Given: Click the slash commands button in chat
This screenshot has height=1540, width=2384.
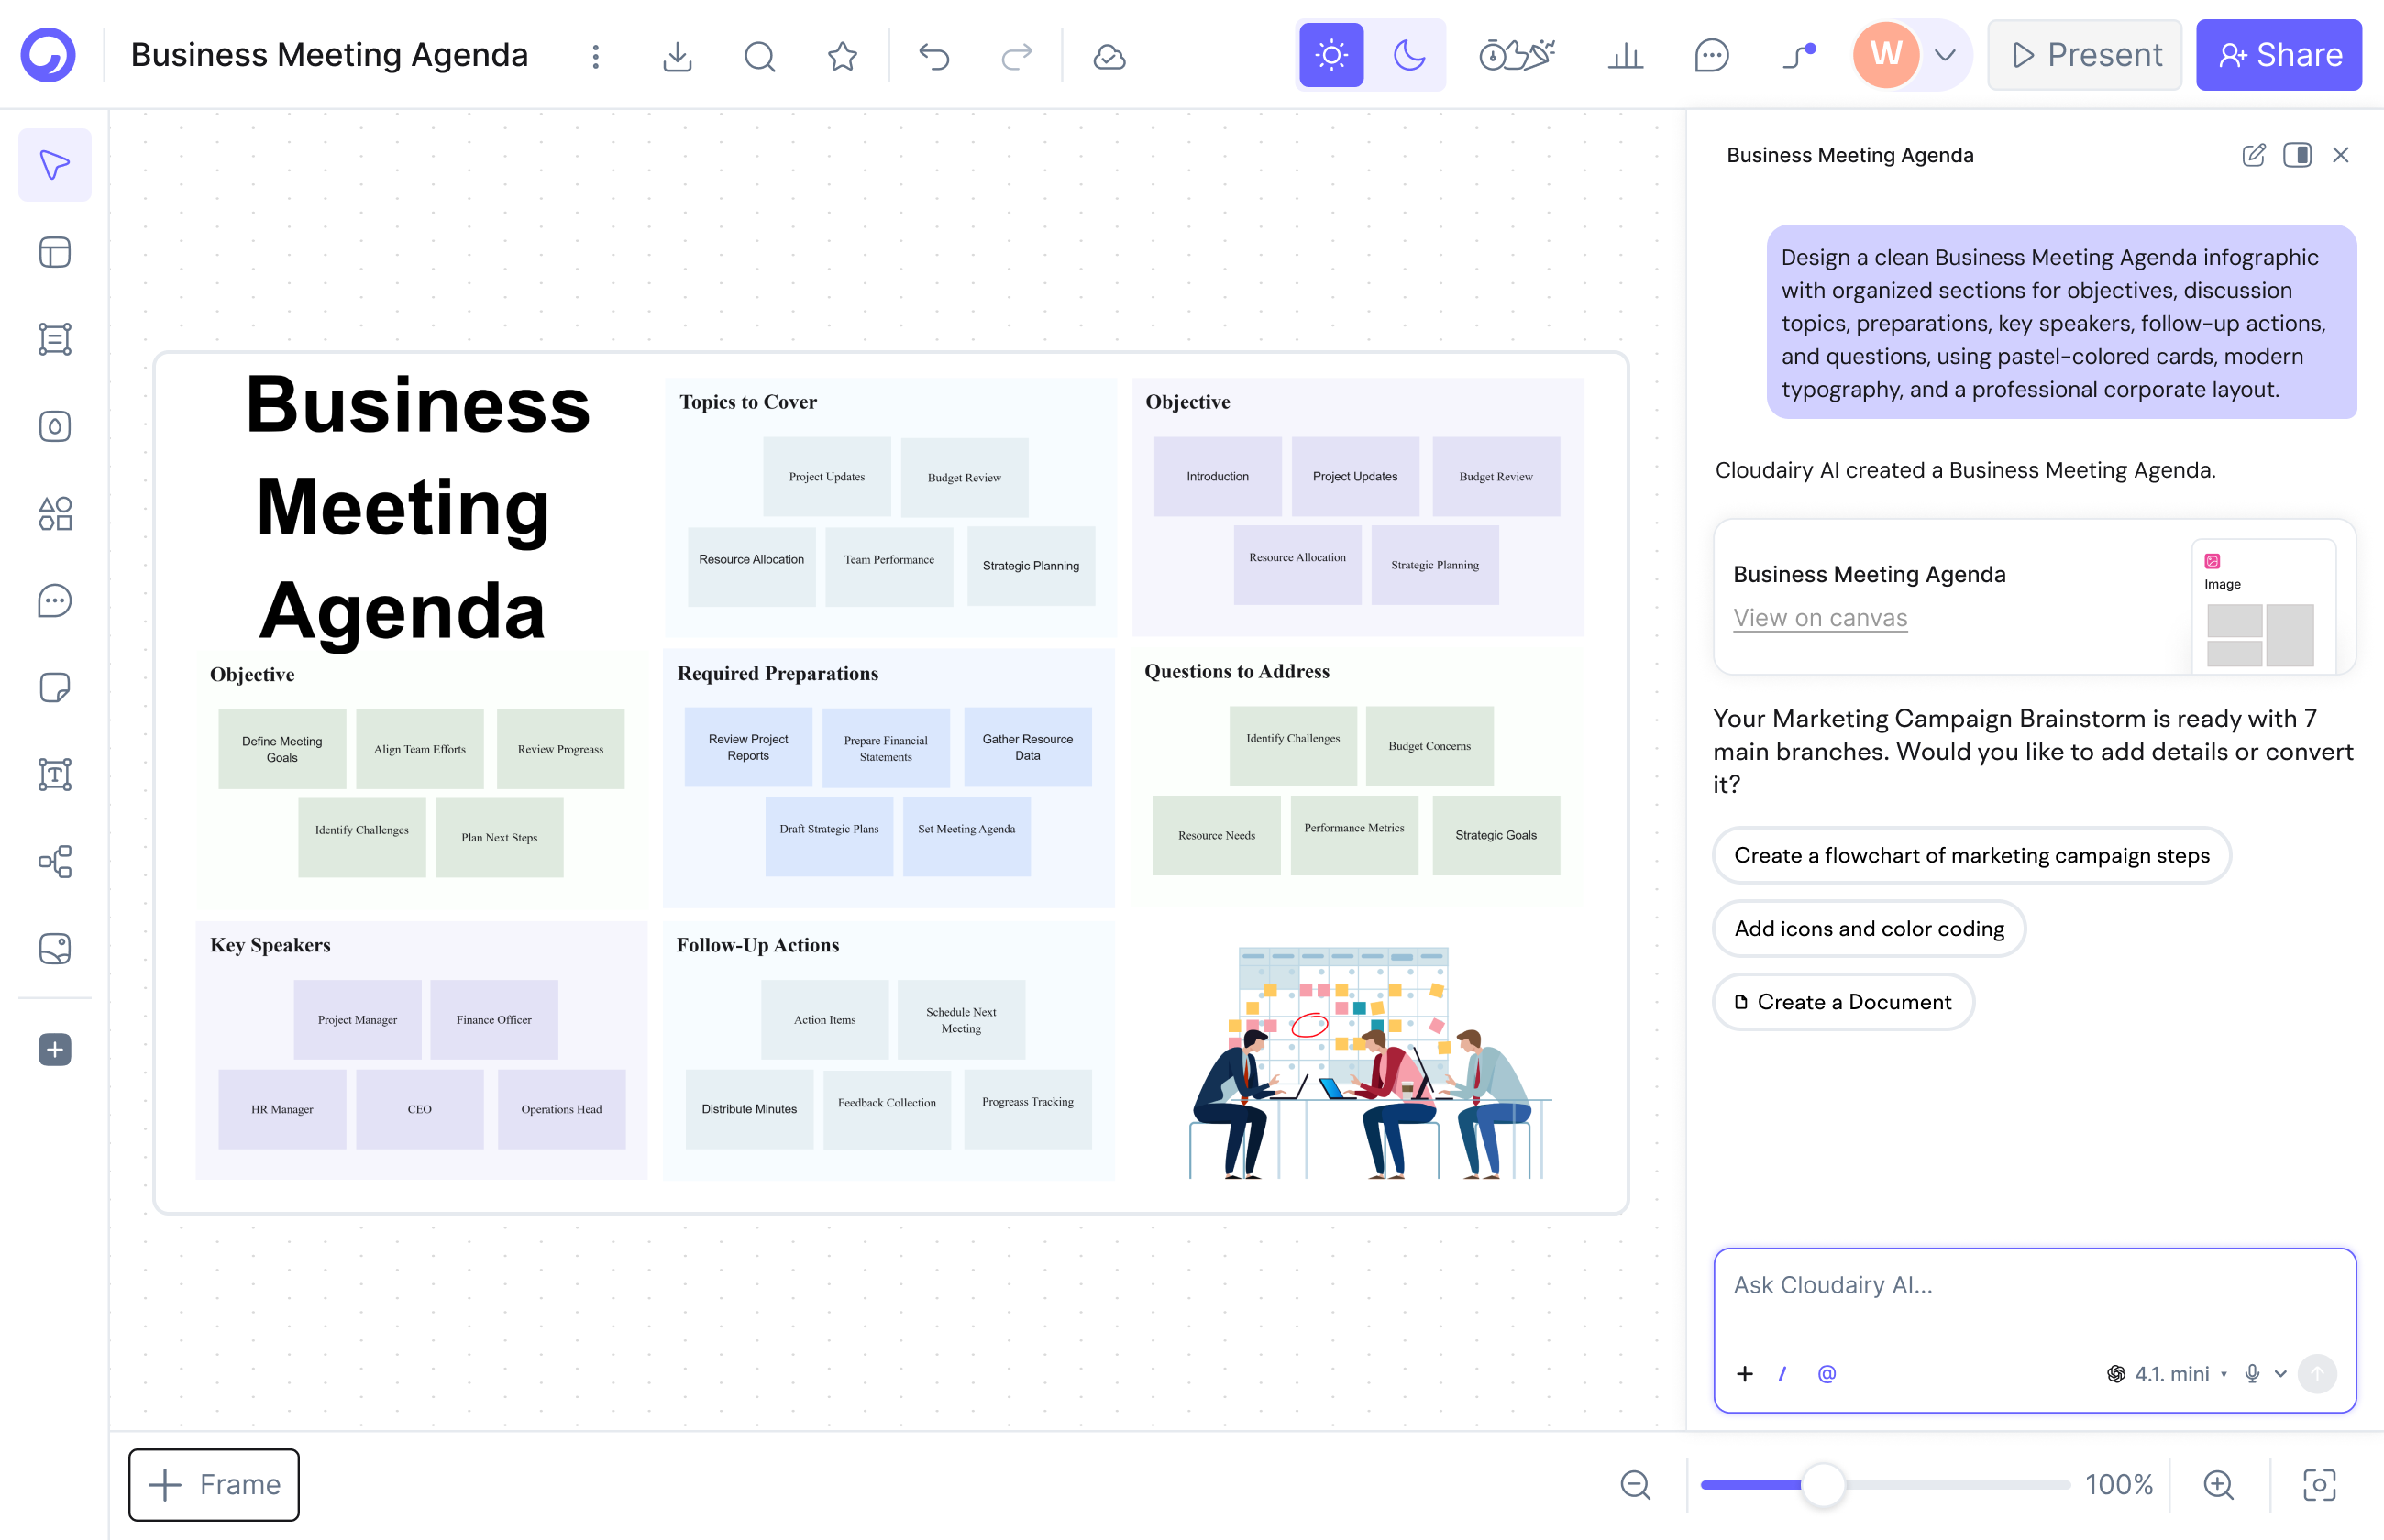Looking at the screenshot, I should (1783, 1374).
